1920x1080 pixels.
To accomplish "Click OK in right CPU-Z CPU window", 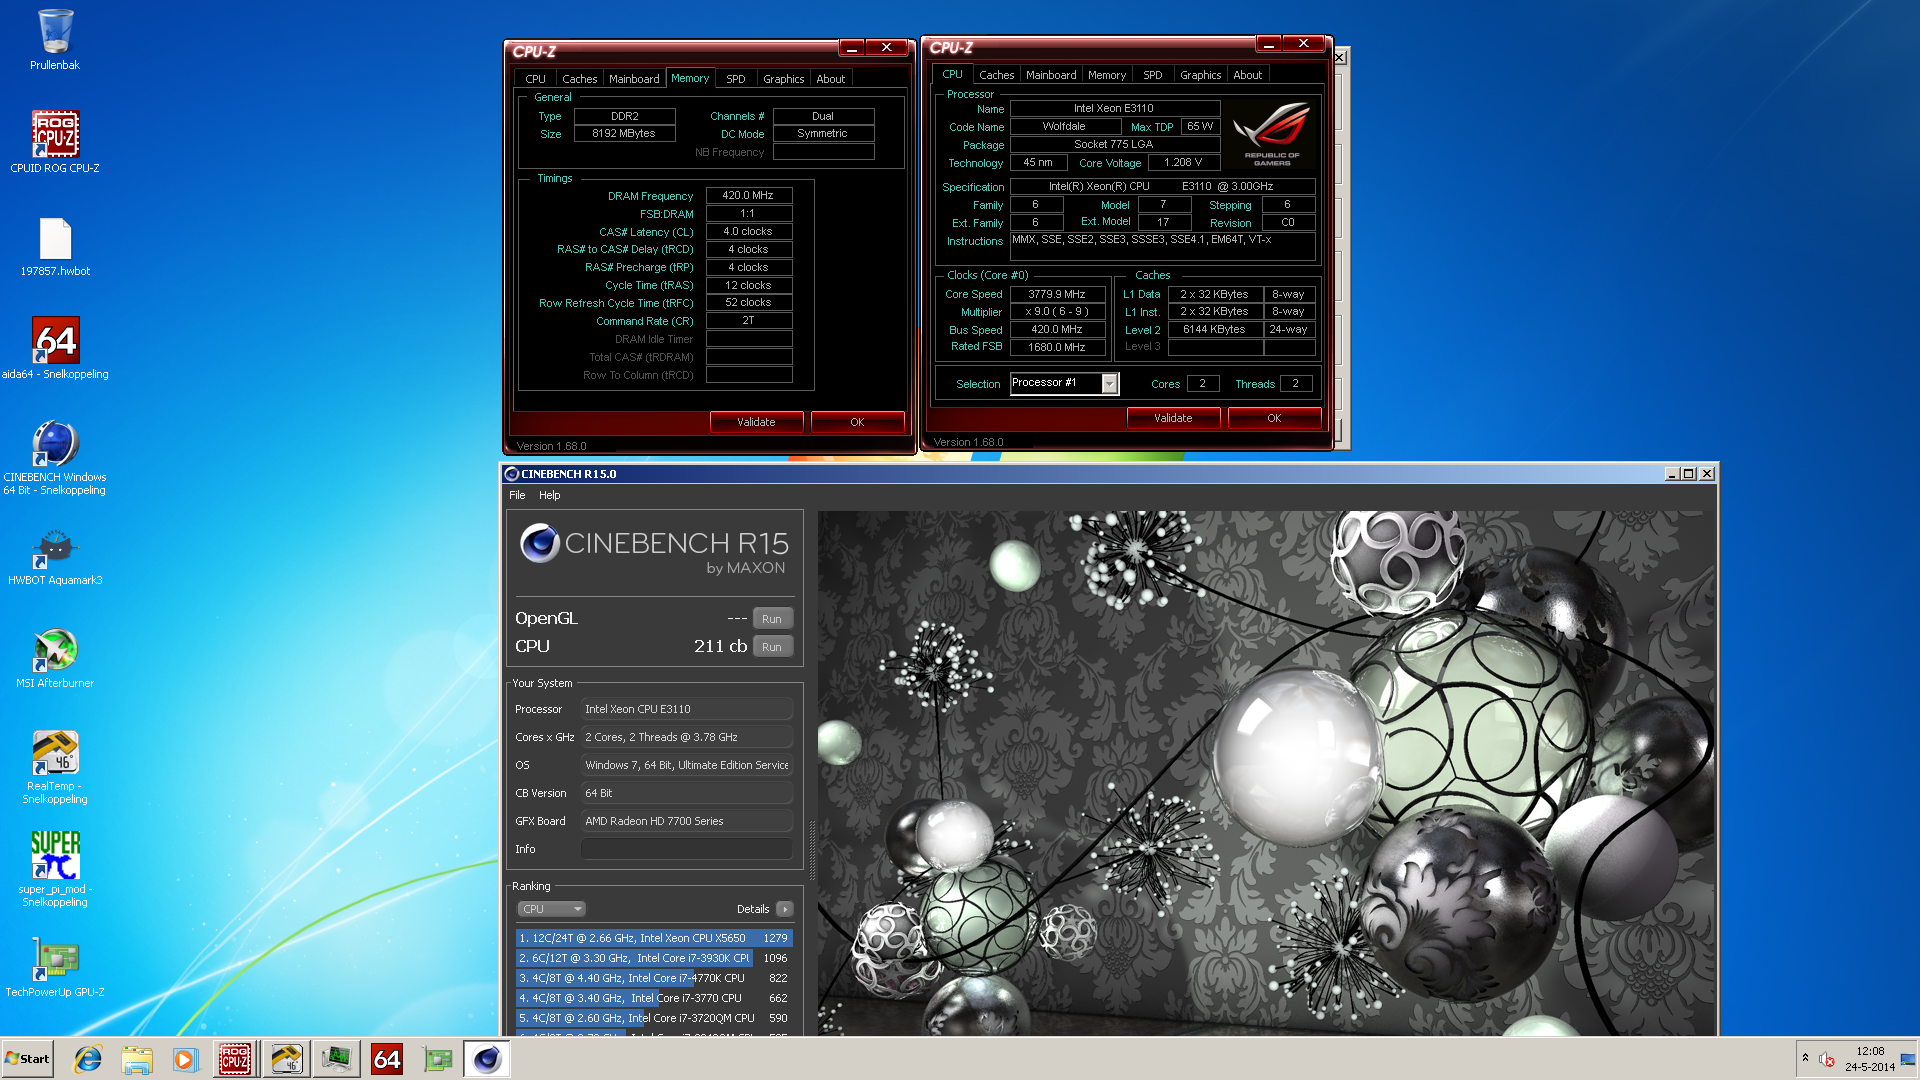I will point(1274,418).
